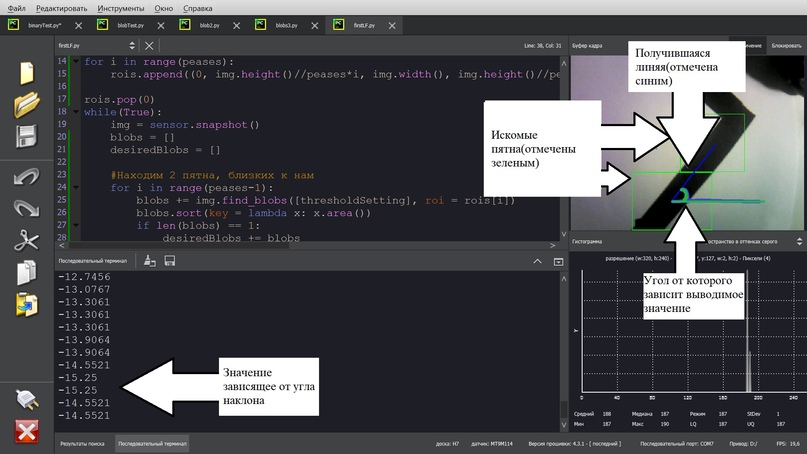Clear the serial terminal with the brush icon

point(150,261)
